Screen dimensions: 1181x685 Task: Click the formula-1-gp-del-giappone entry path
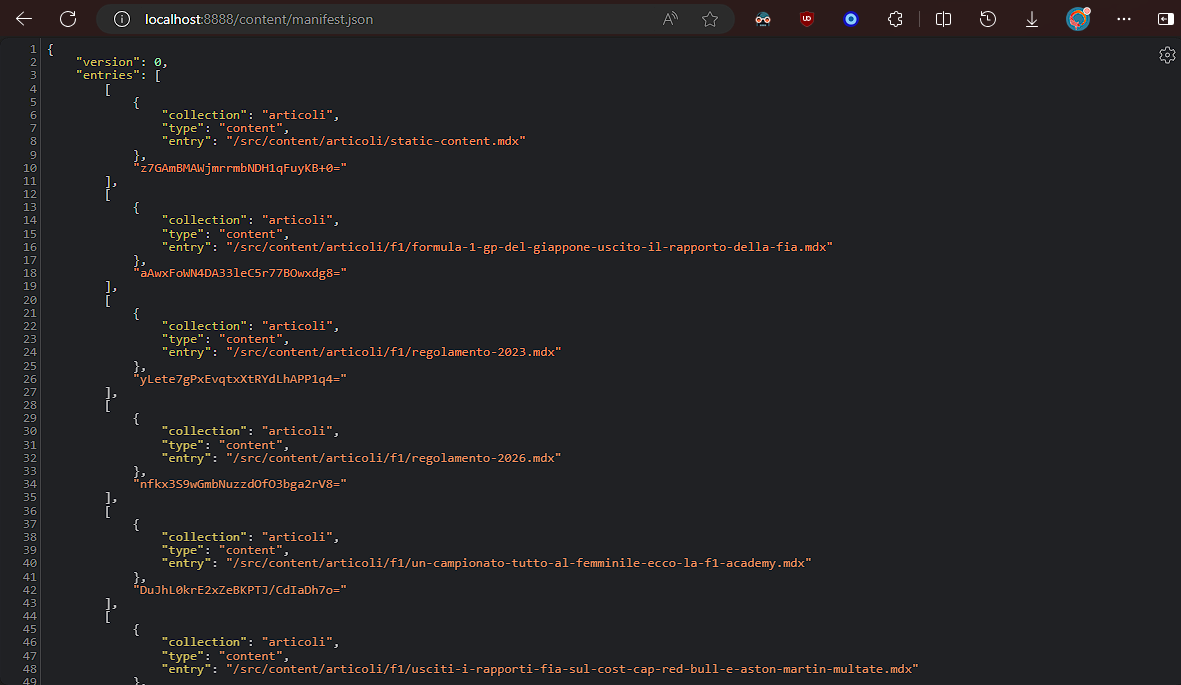click(529, 246)
